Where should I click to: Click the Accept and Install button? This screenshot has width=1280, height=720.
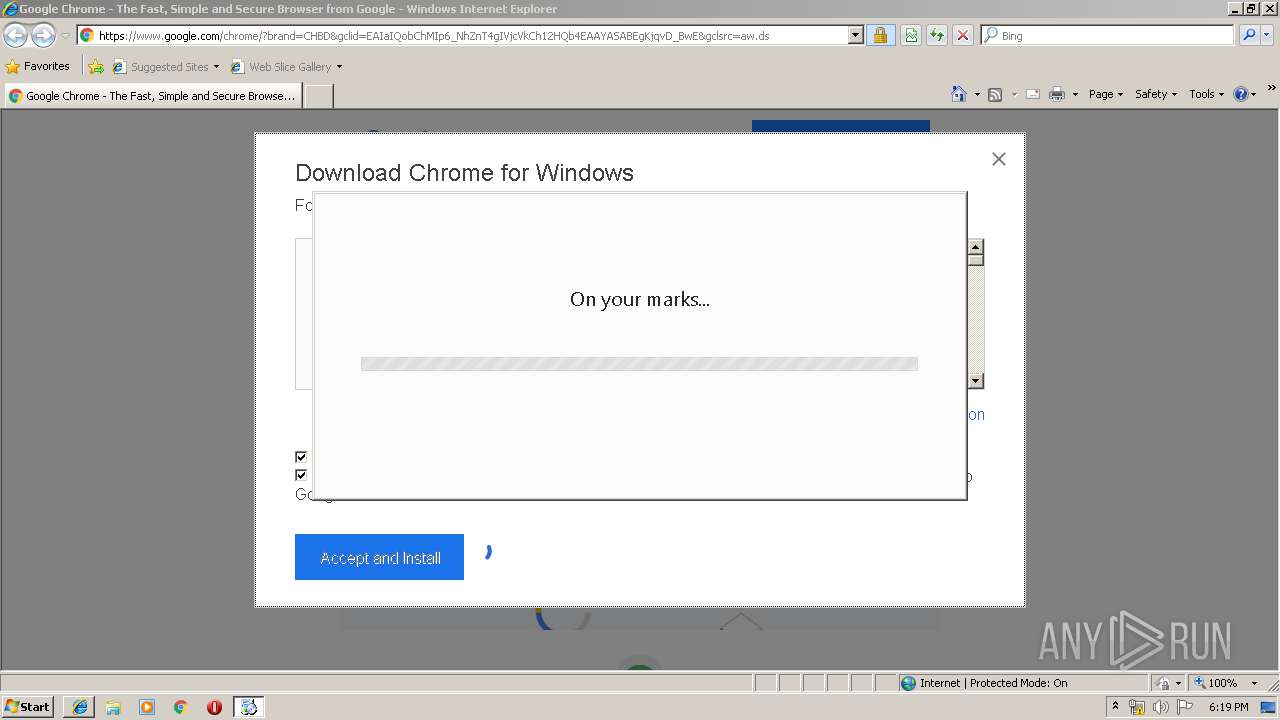[x=379, y=557]
